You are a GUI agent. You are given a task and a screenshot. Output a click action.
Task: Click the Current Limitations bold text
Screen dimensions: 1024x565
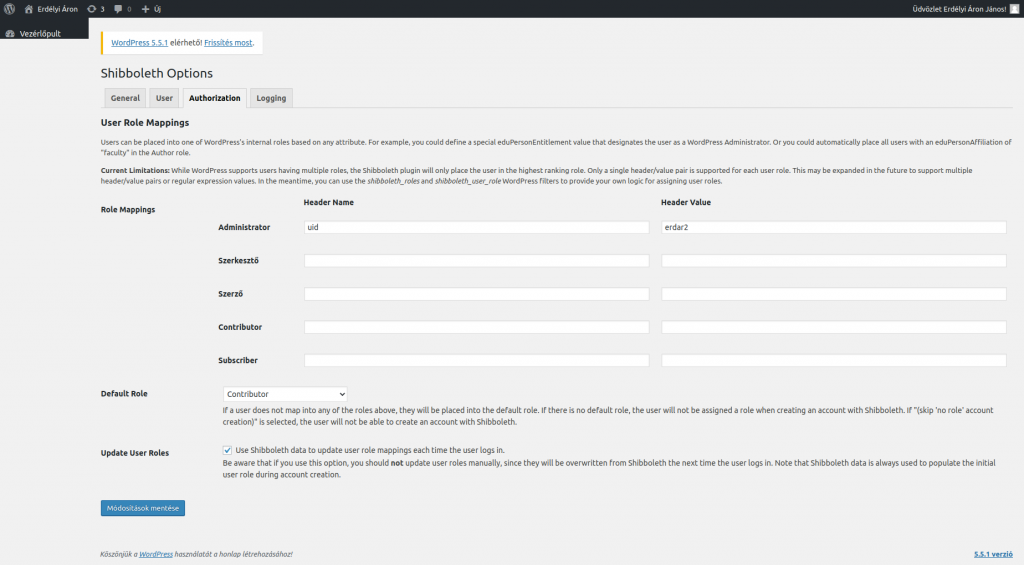pyautogui.click(x=135, y=170)
